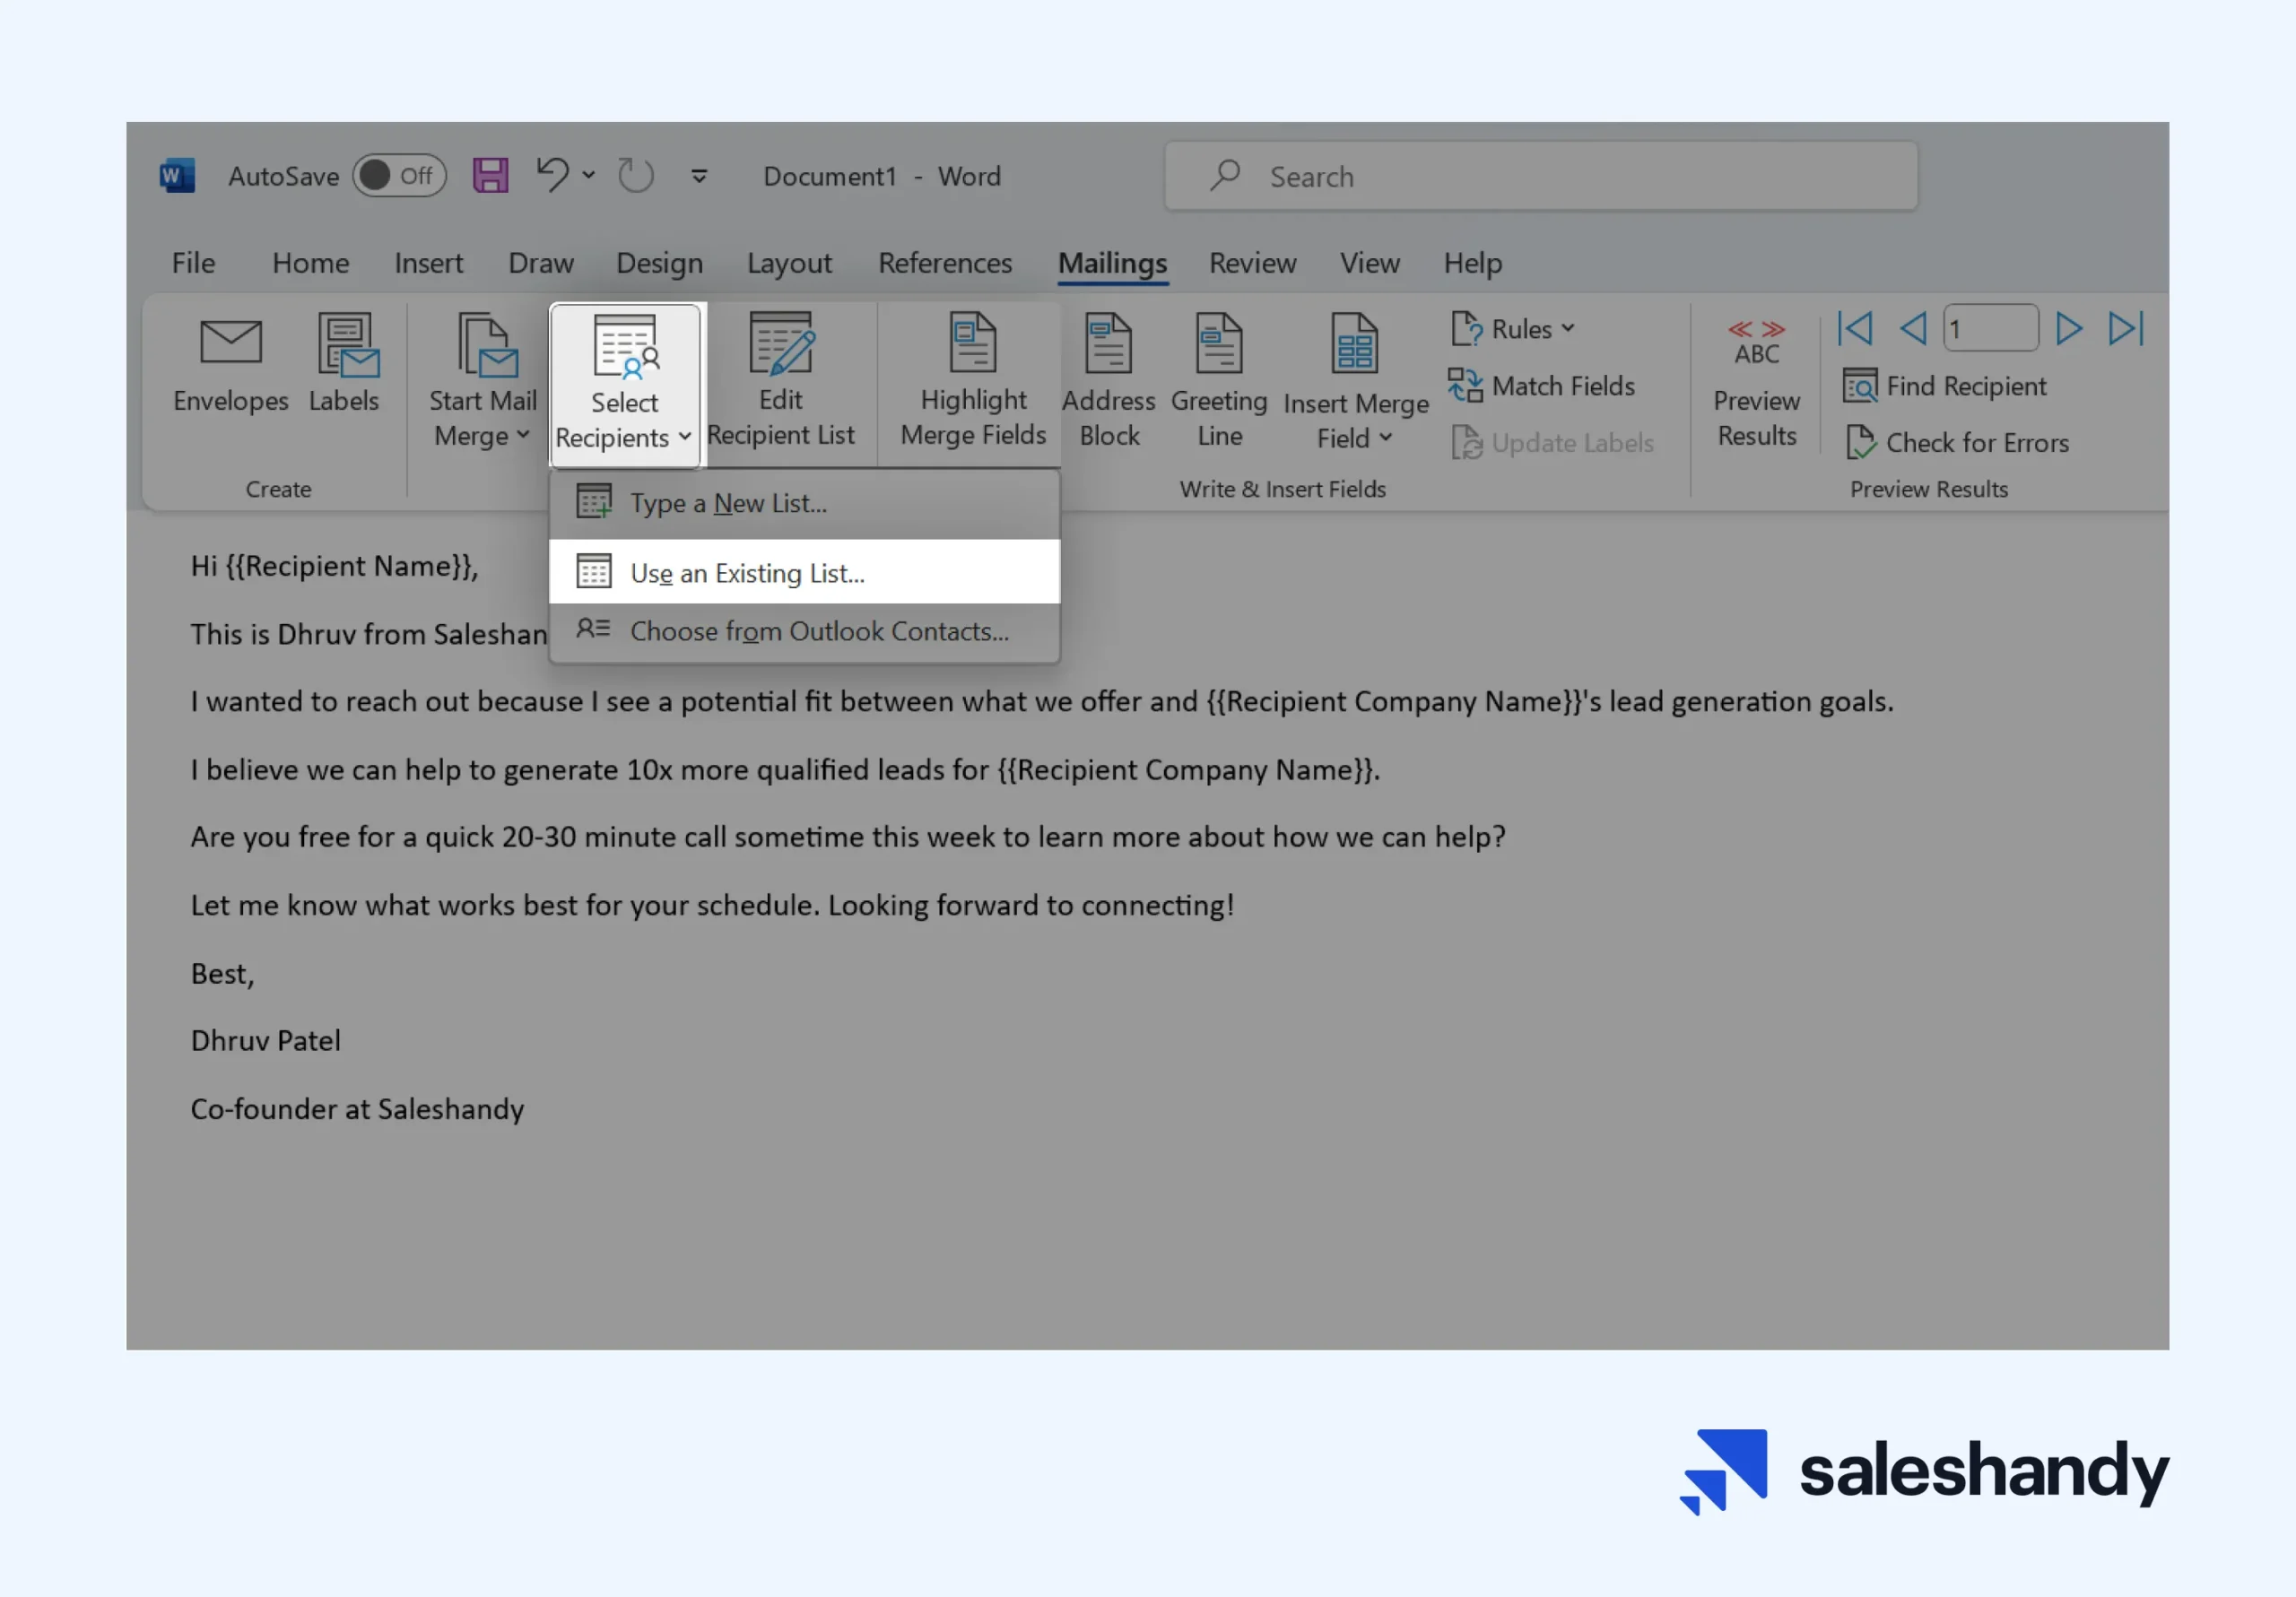Open the Help tab
2296x1597 pixels.
coord(1472,263)
